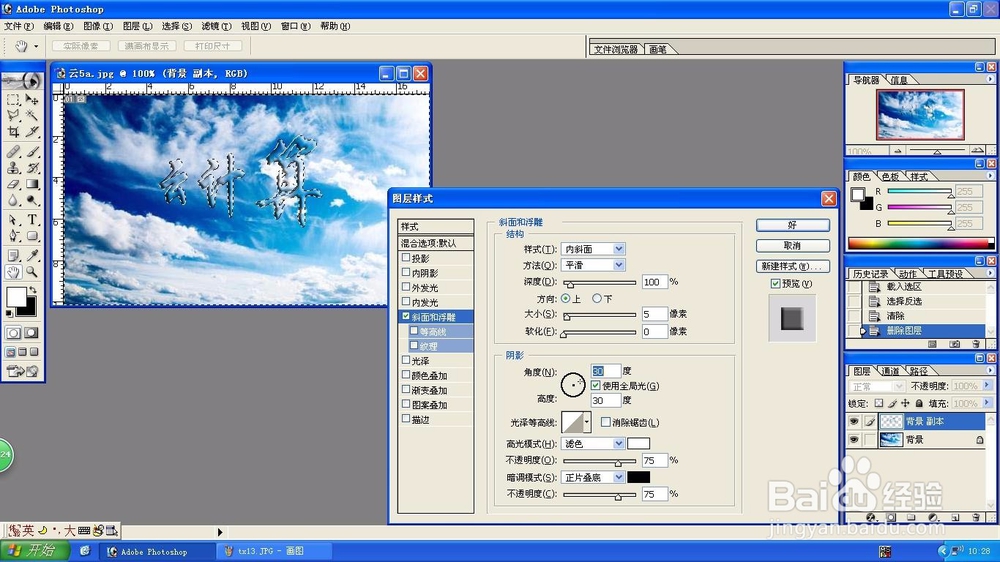Image resolution: width=1000 pixels, height=562 pixels.
Task: Select the Zoom tool
Action: pyautogui.click(x=32, y=272)
